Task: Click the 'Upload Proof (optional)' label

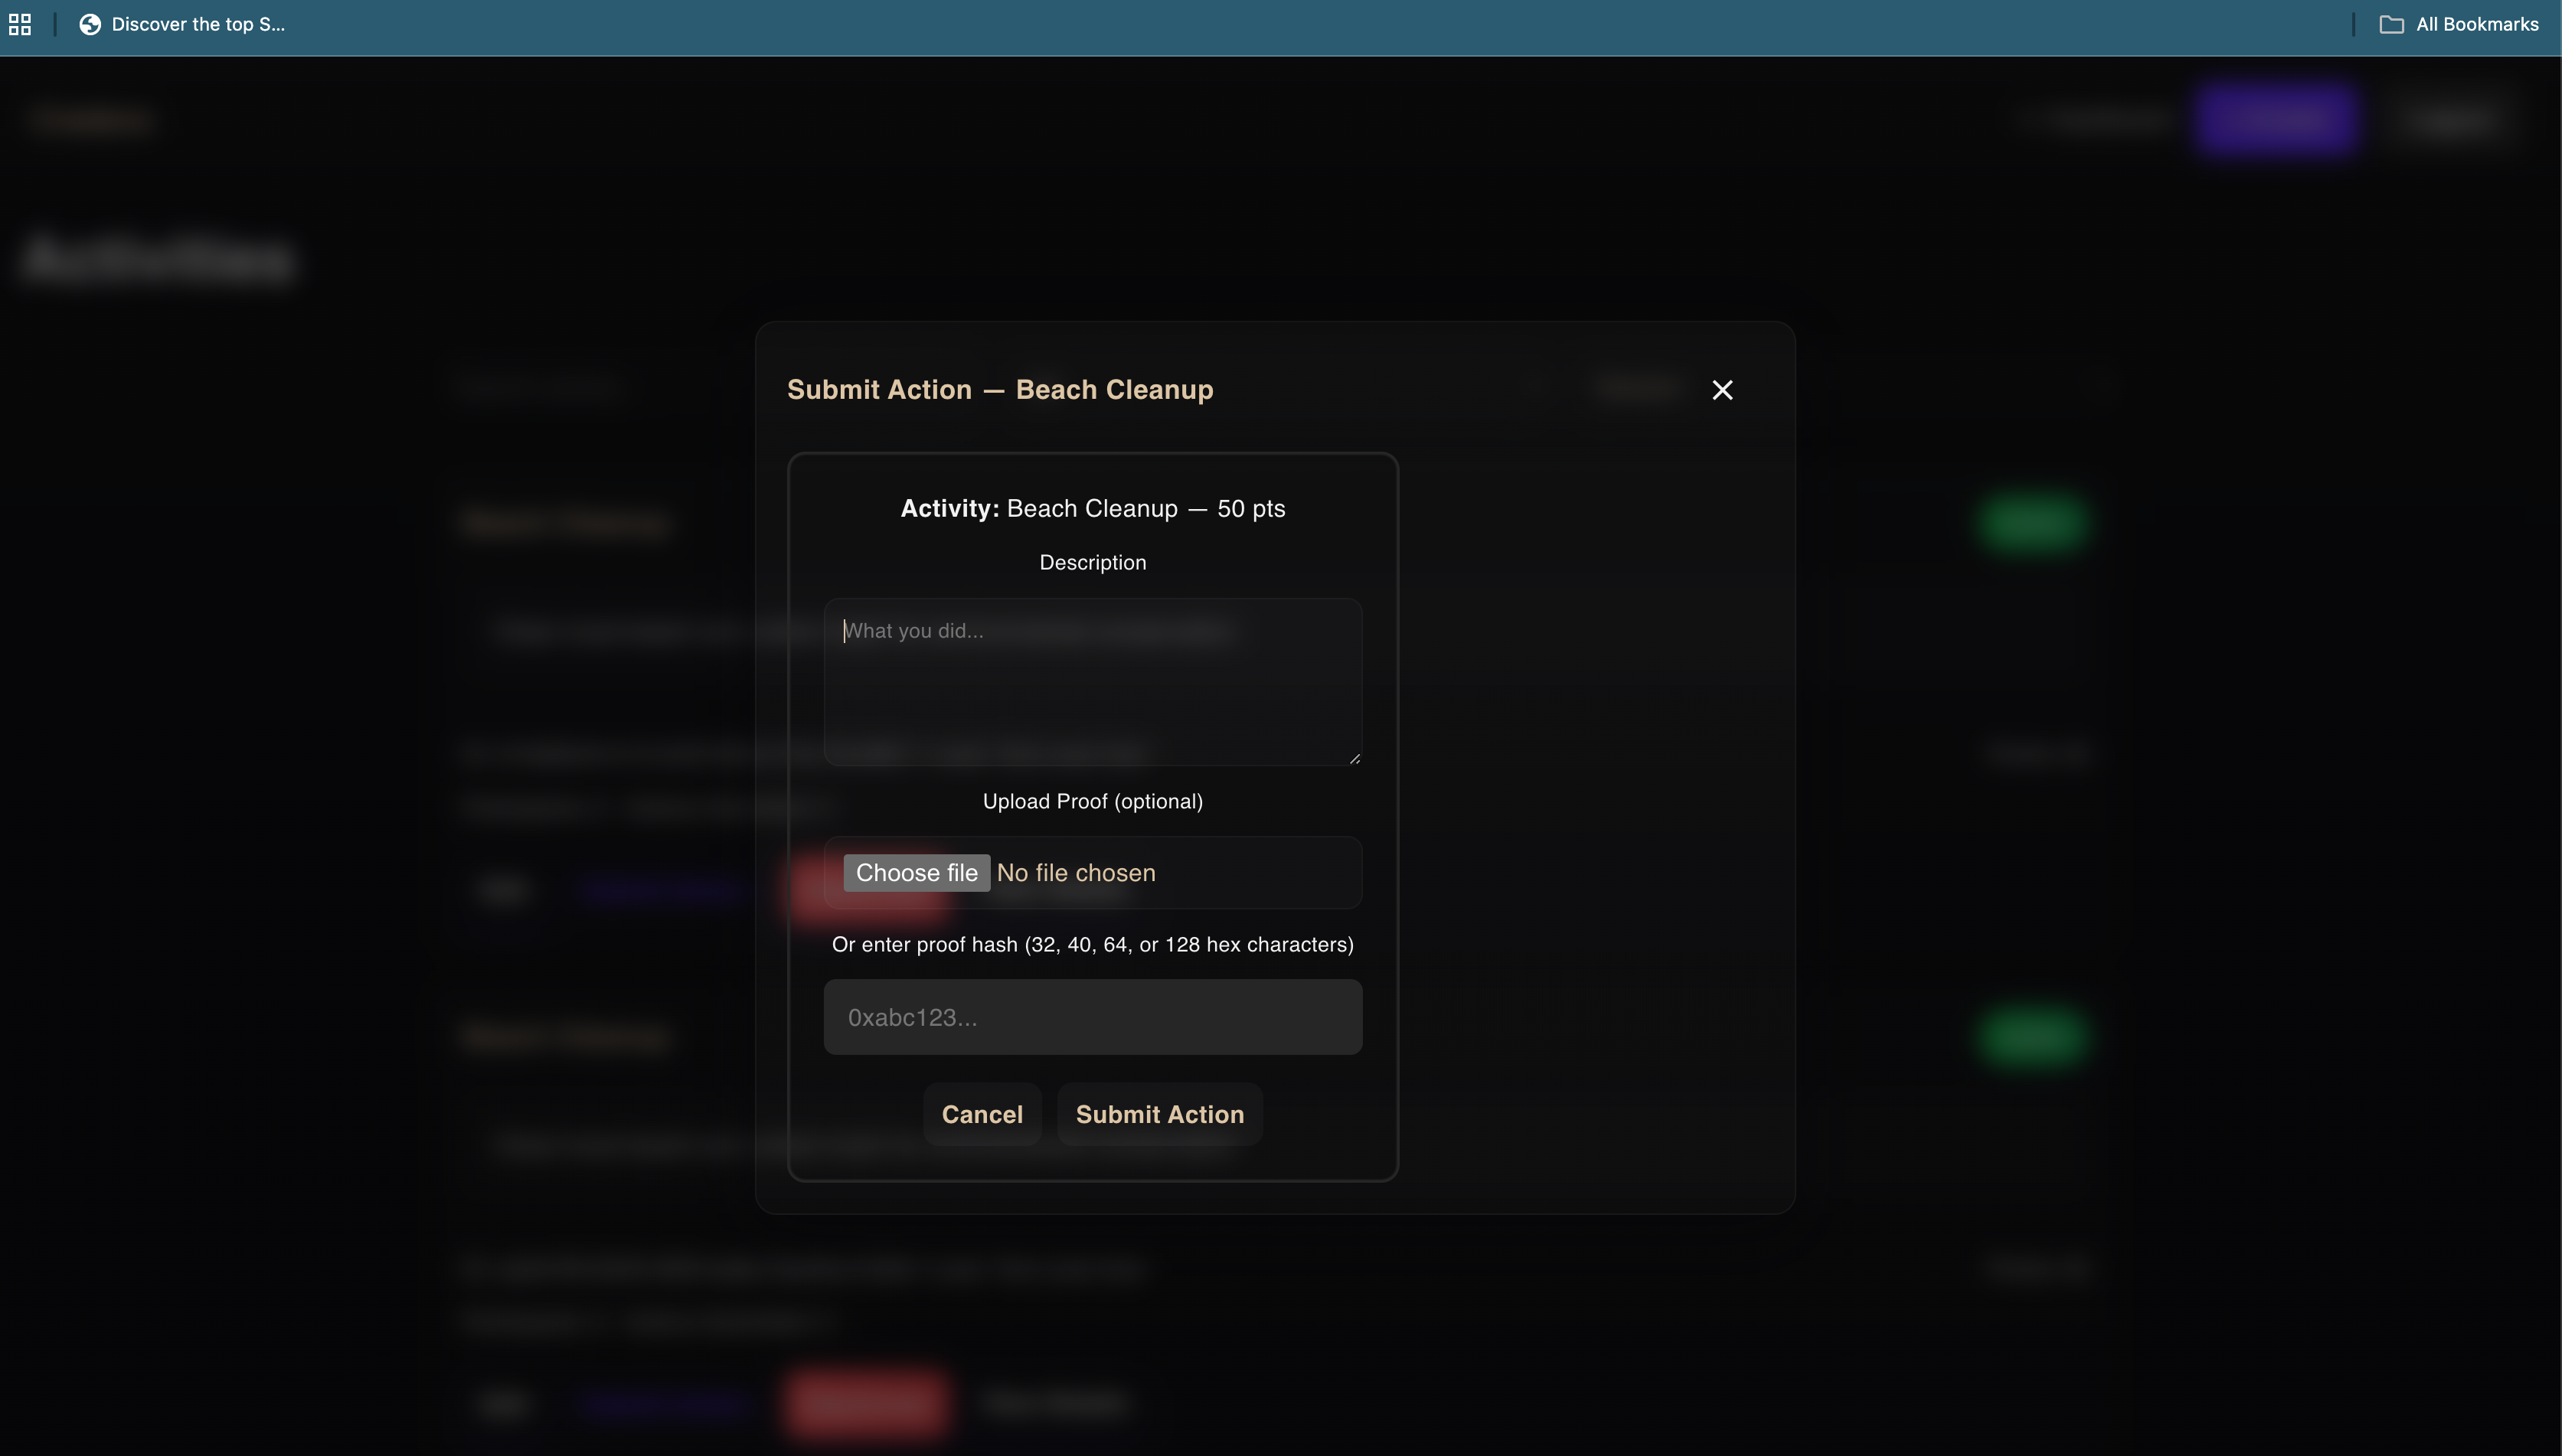Action: click(x=1092, y=801)
